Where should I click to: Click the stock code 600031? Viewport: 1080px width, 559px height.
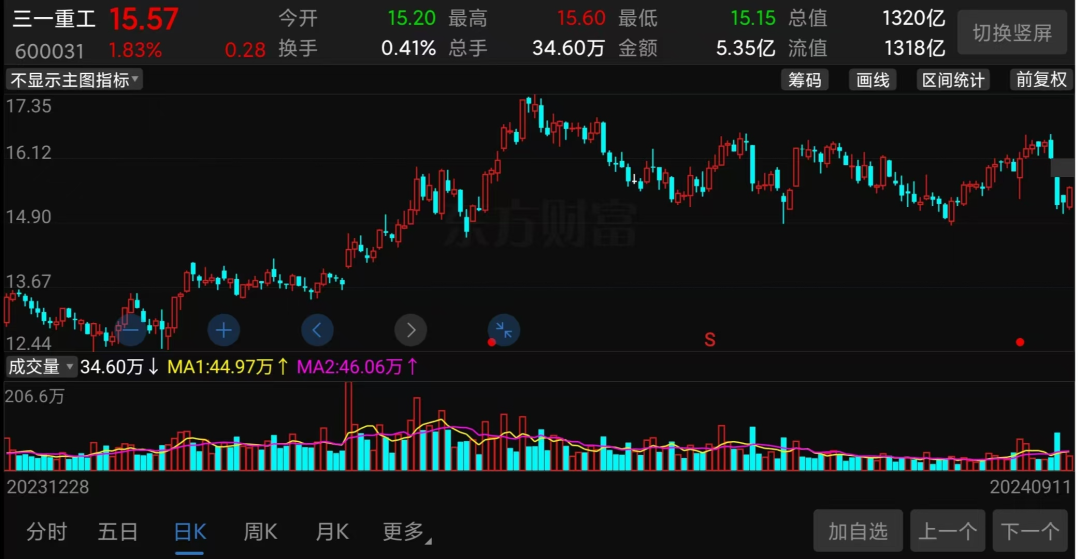coord(48,51)
